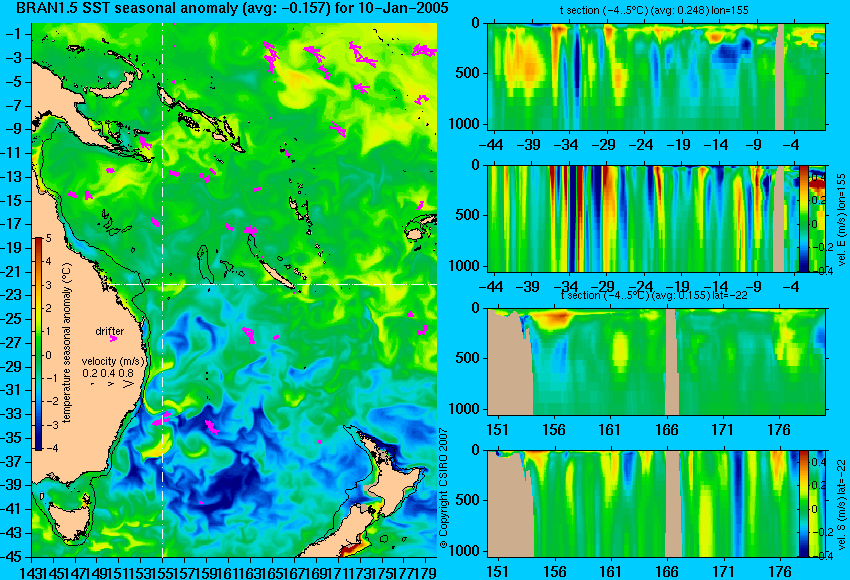Select the temperature section panel at lon=155
Screen dimensions: 850x580
pos(656,76)
